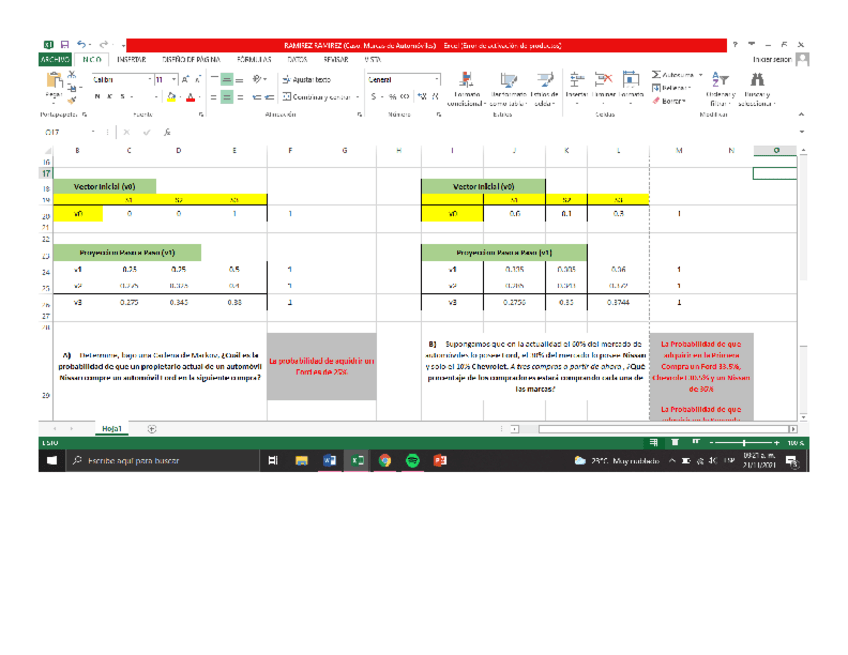Enable center horizontal alignment
The width and height of the screenshot is (848, 655).
(x=227, y=97)
